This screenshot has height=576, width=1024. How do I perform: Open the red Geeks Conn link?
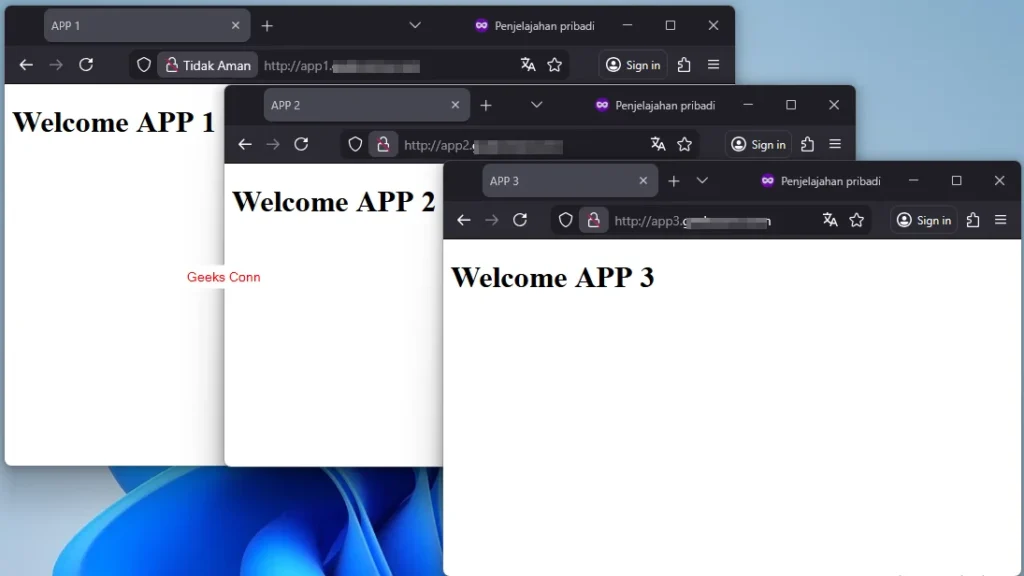pos(223,277)
